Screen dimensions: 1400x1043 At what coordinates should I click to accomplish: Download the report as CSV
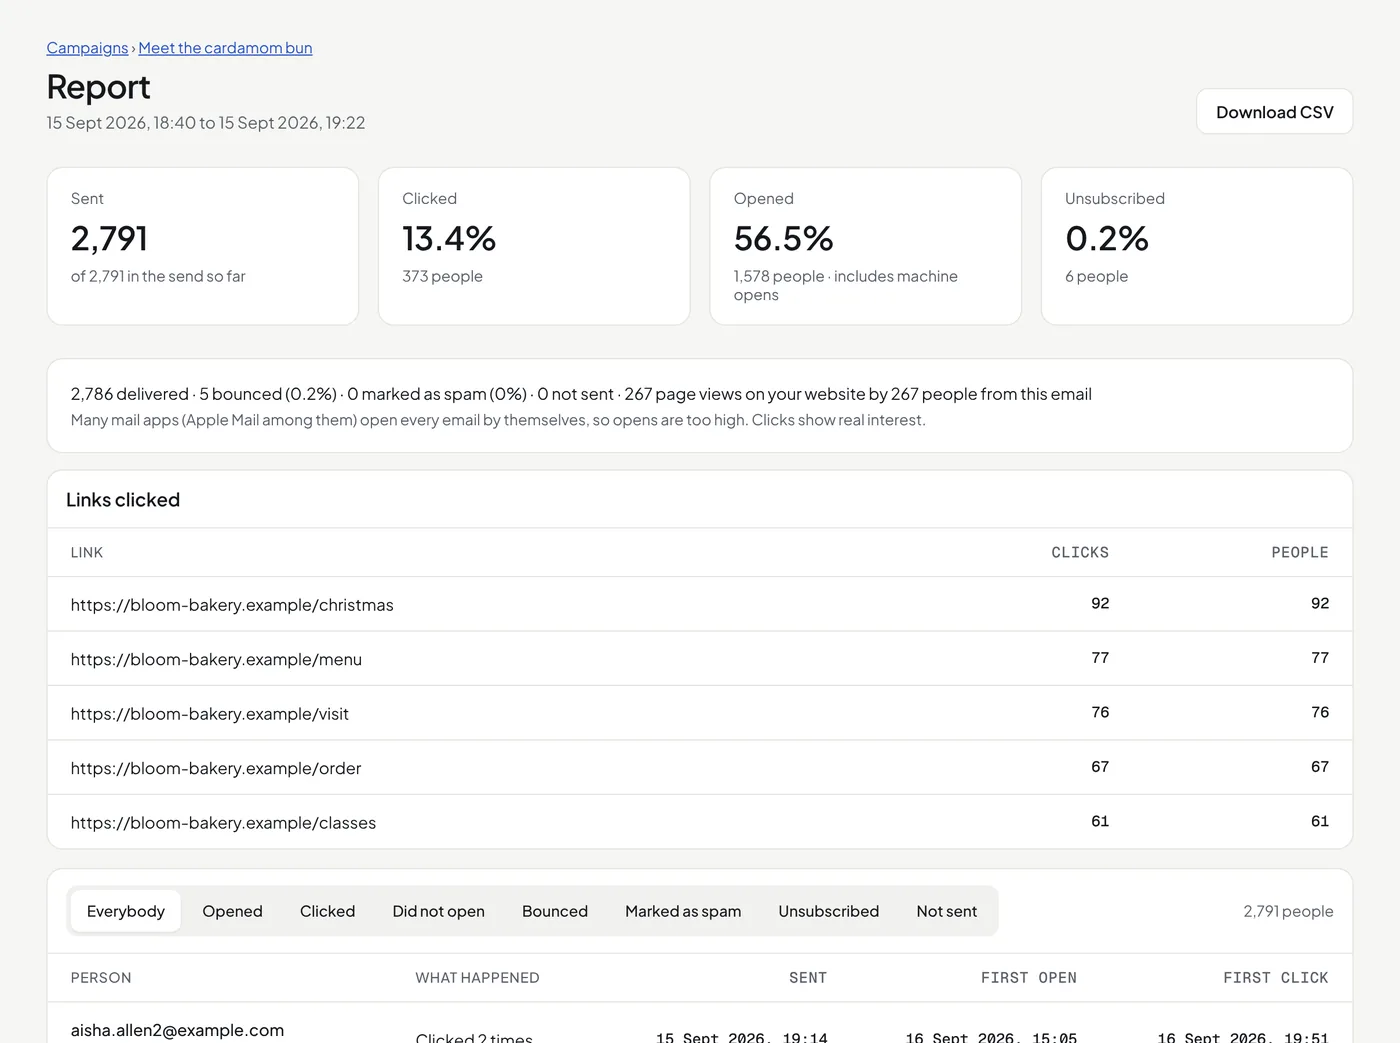tap(1274, 112)
